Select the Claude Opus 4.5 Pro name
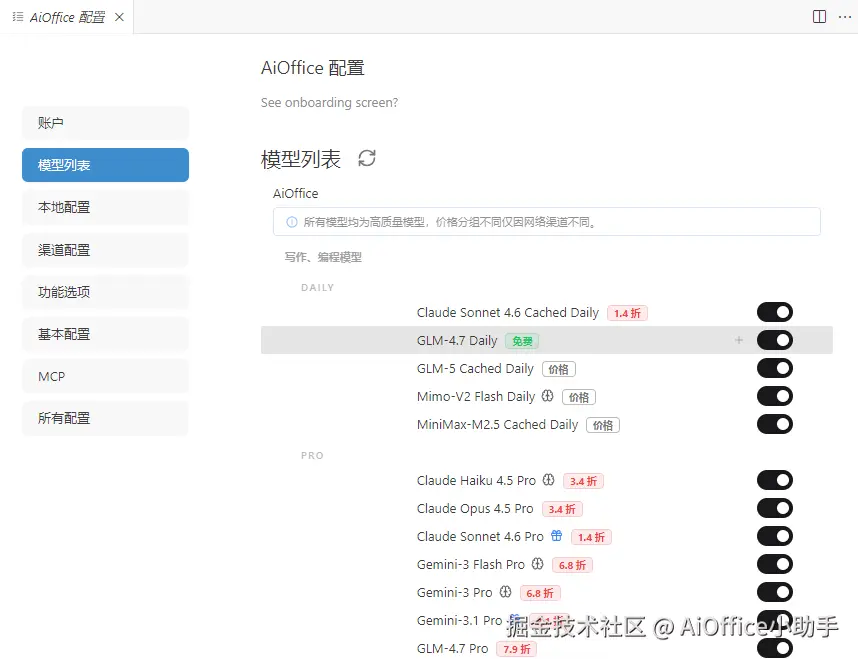The image size is (858, 659). [475, 508]
